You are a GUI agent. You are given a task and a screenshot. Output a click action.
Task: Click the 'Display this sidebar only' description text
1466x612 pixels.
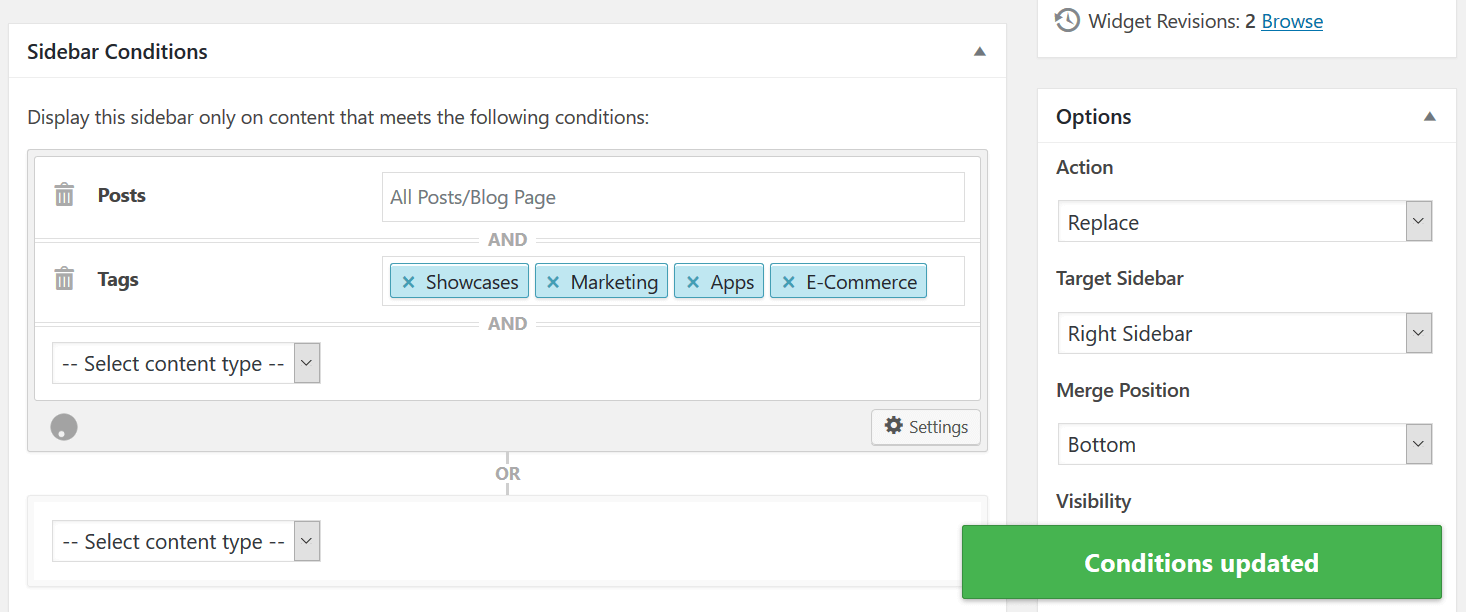pos(338,117)
